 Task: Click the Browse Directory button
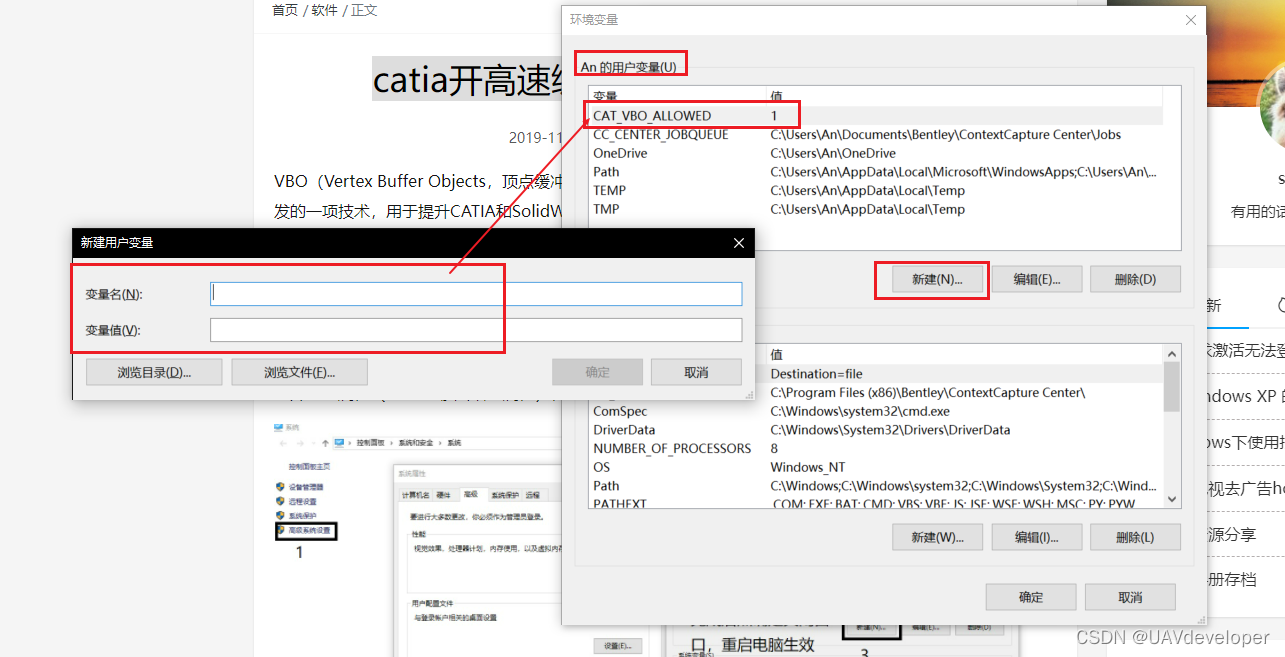click(154, 372)
